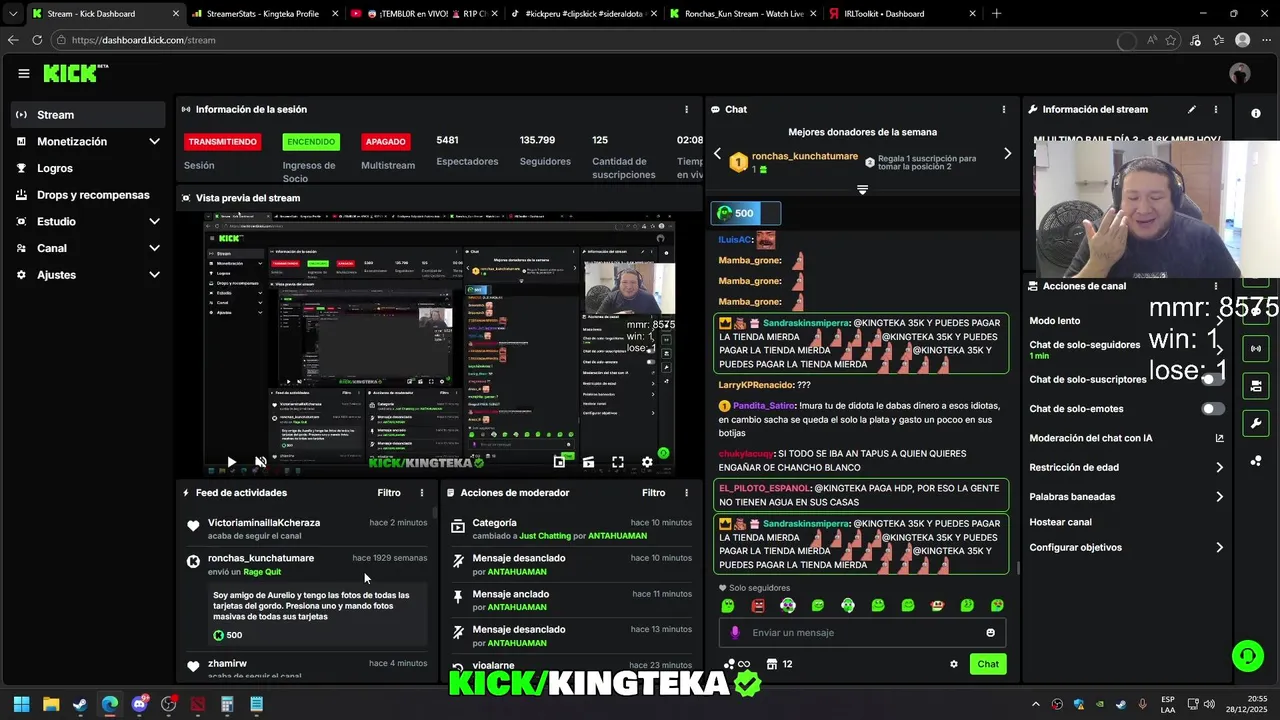Click the broadcast signal icon in right sidebar

click(1255, 348)
